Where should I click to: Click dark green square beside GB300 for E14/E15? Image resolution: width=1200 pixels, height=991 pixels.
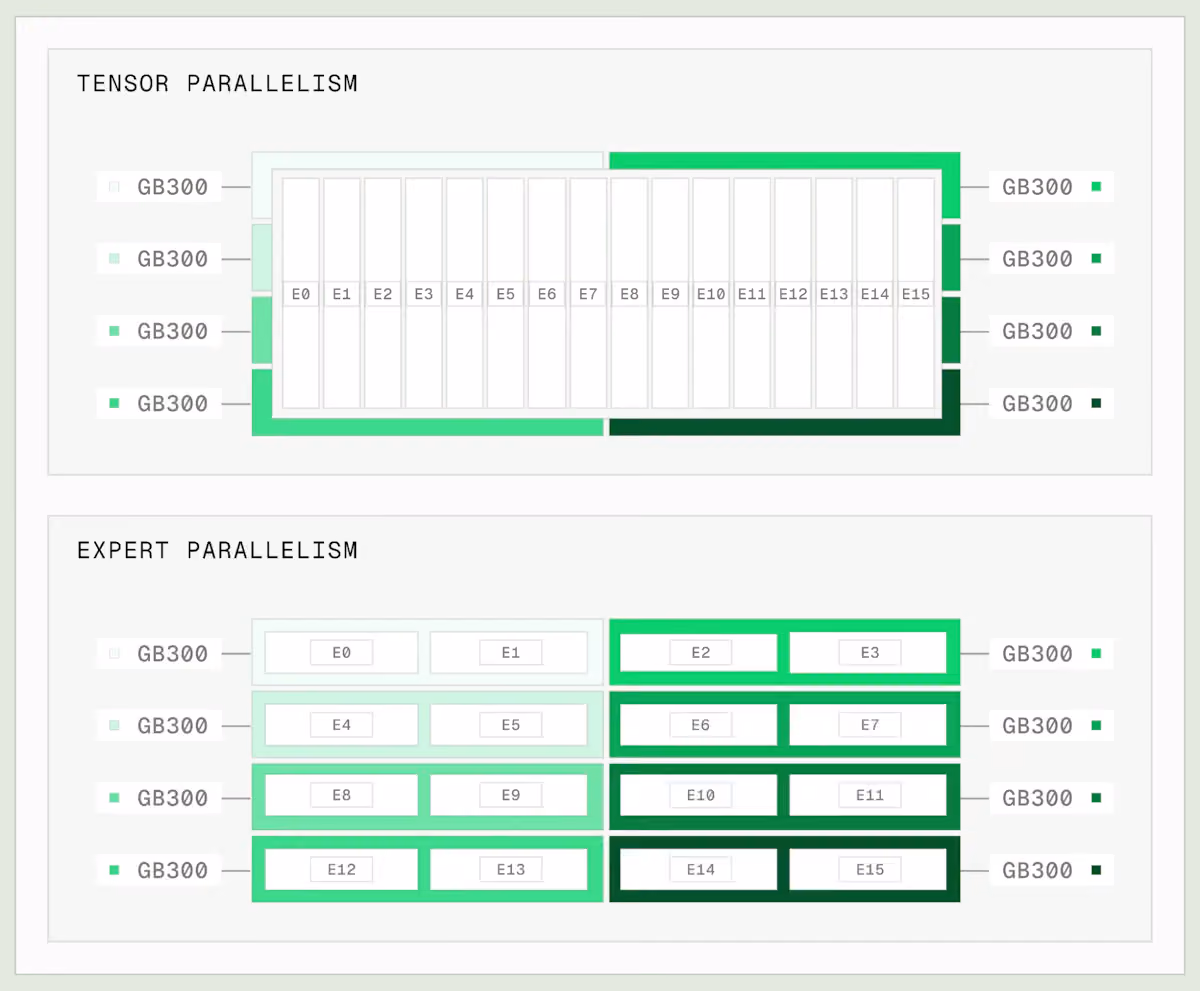coord(1096,869)
